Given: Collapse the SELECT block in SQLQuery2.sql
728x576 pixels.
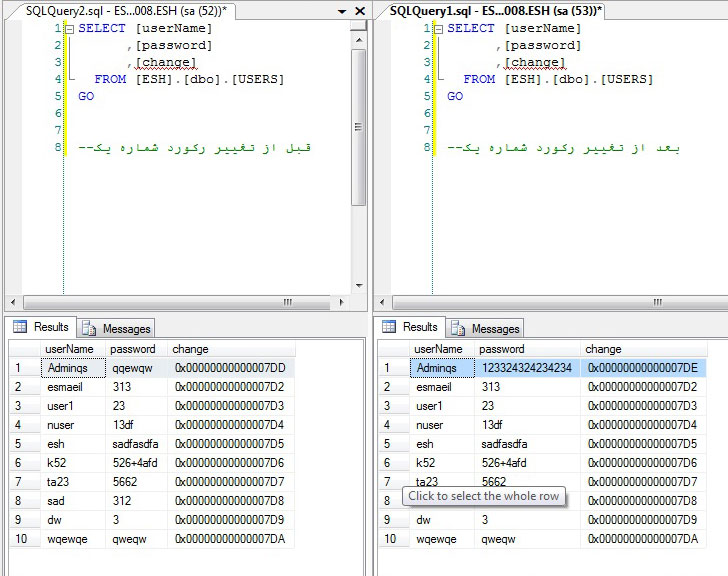Looking at the screenshot, I should tap(68, 29).
